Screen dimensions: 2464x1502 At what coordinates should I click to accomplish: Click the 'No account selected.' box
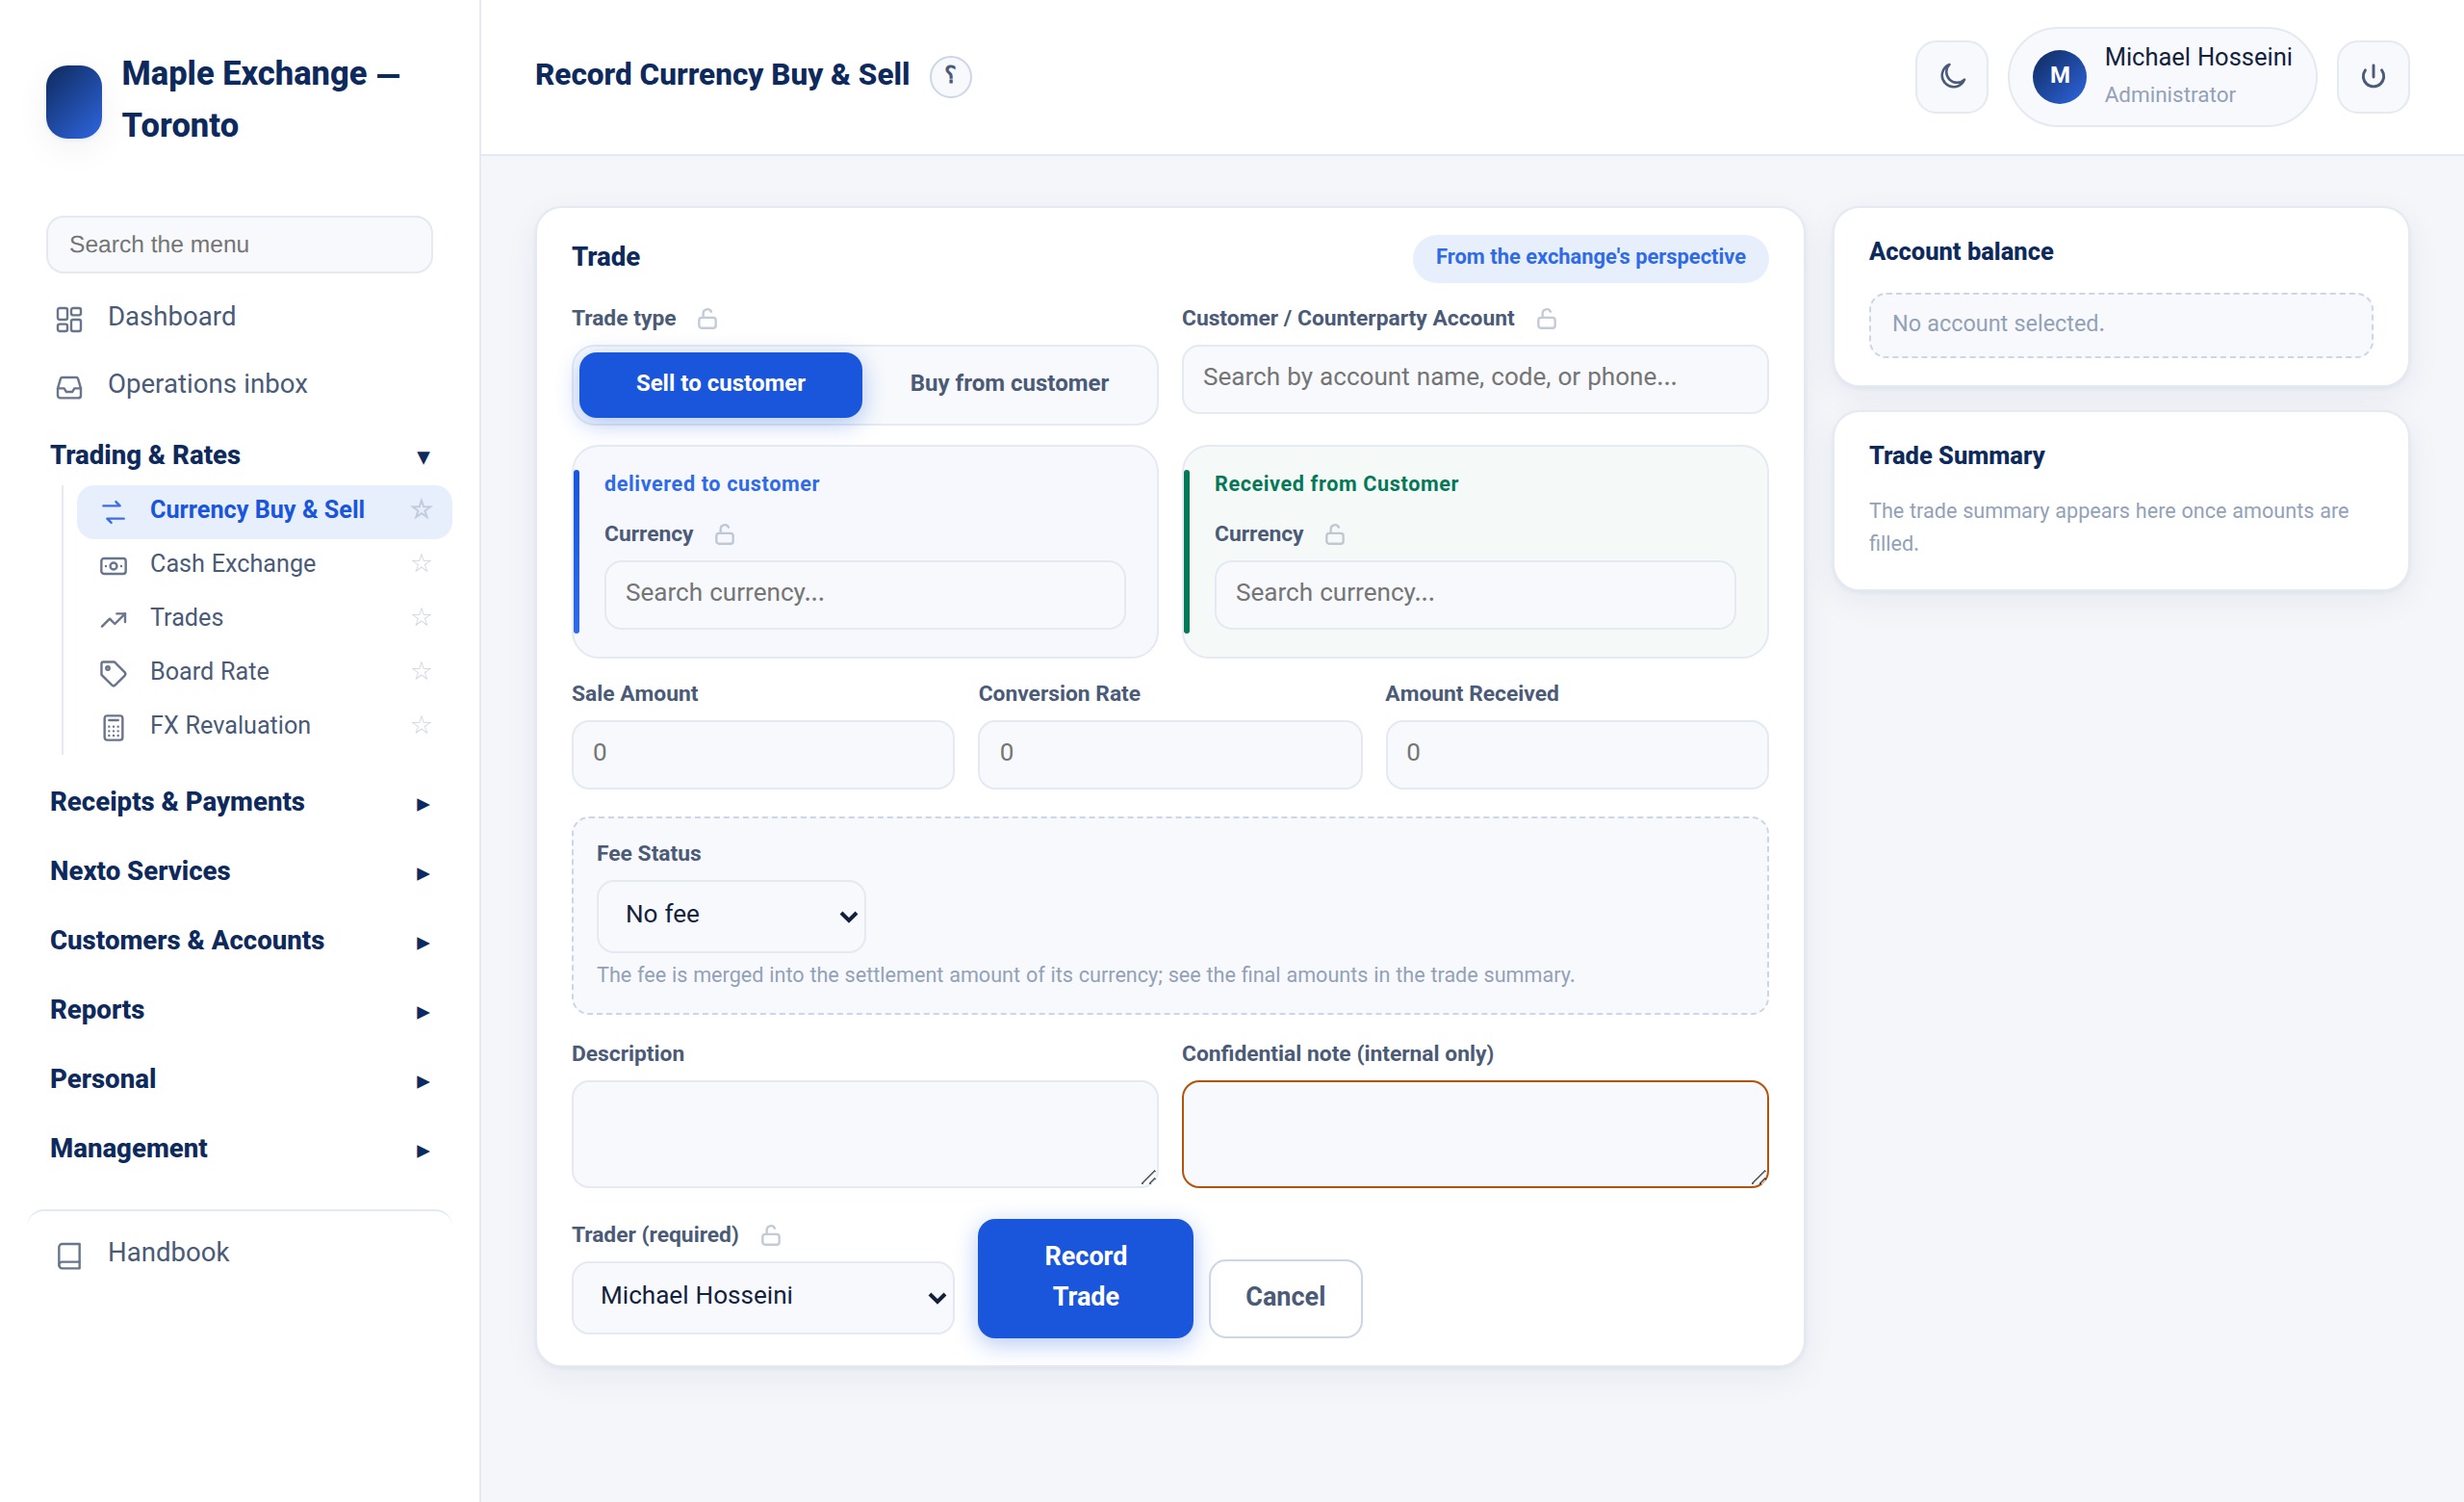click(x=2120, y=325)
